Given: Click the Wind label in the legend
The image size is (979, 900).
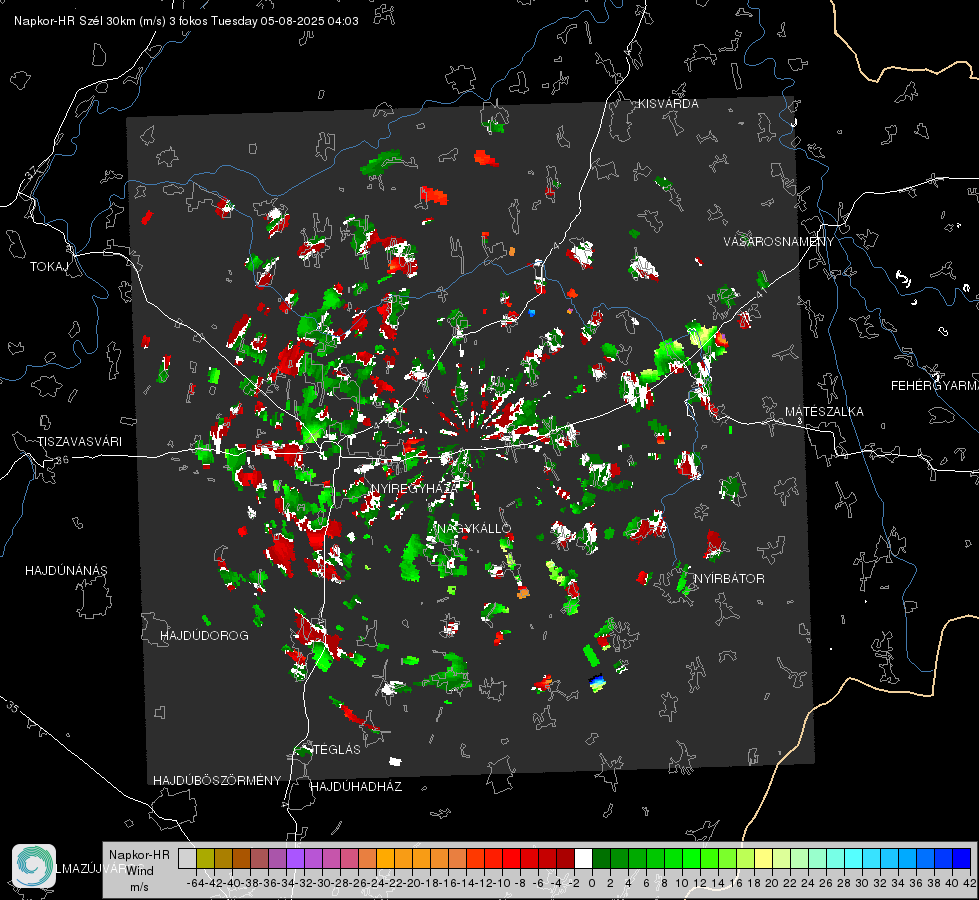Looking at the screenshot, I should click(140, 871).
